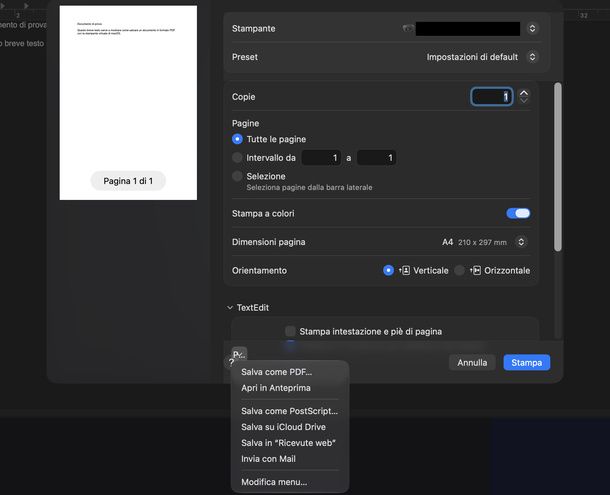Click the Seleziona pagine dalla barra laterale hint
This screenshot has width=610, height=495.
tap(309, 188)
